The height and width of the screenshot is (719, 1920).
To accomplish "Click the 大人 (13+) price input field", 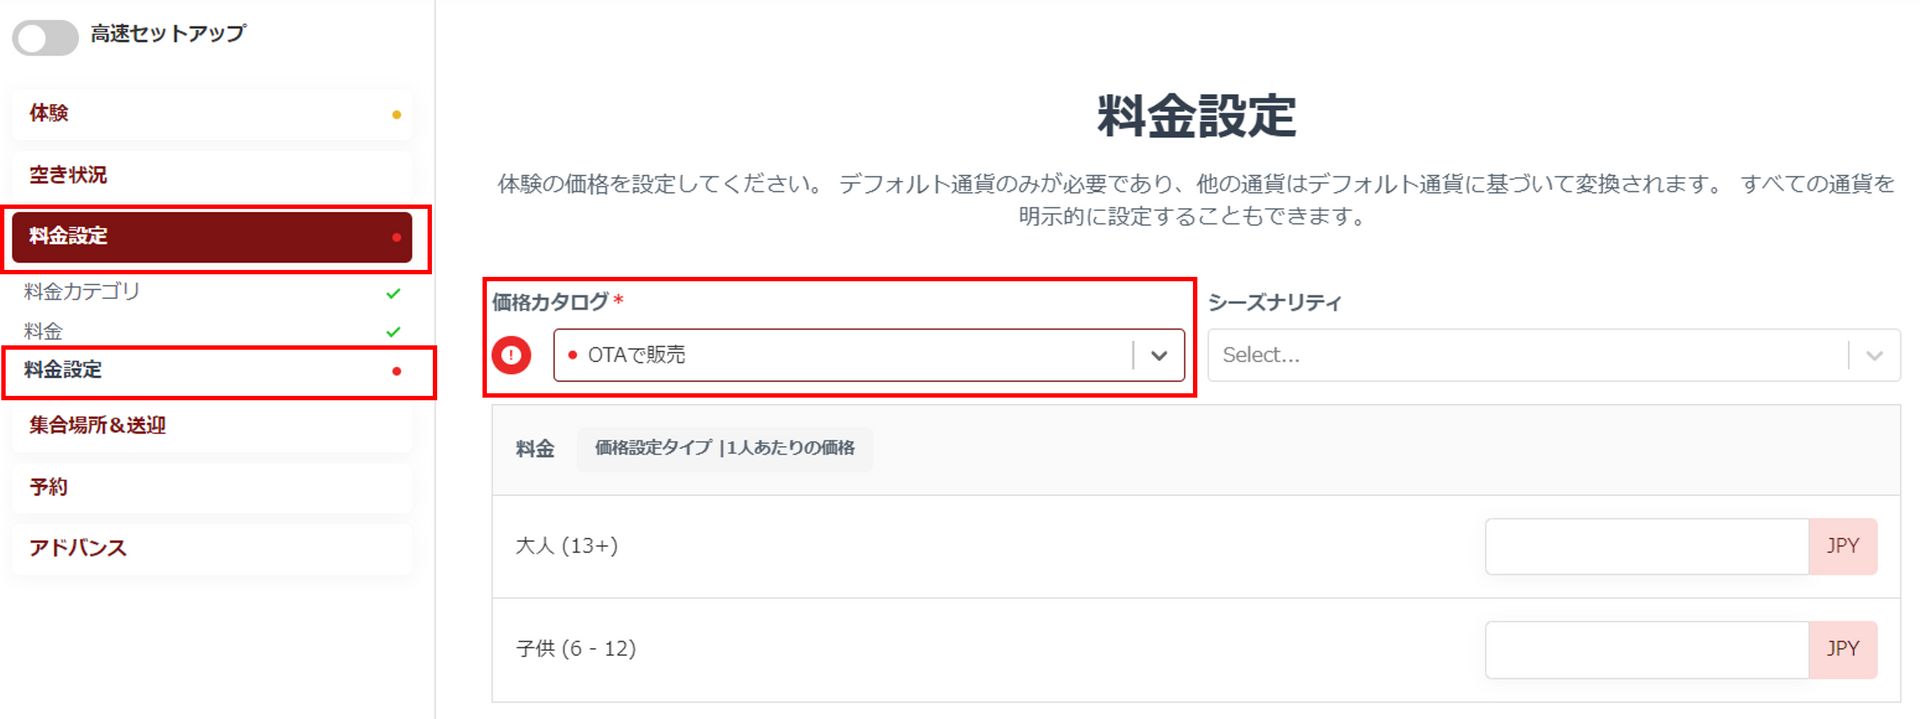I will tap(1646, 546).
